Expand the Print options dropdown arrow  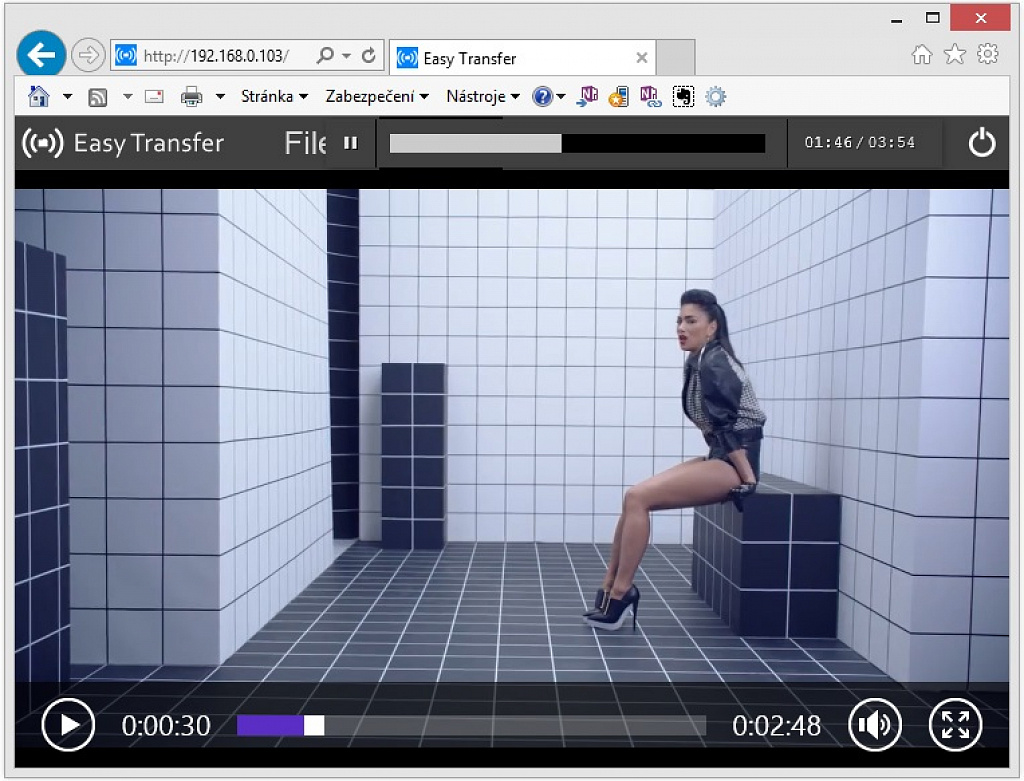point(220,97)
